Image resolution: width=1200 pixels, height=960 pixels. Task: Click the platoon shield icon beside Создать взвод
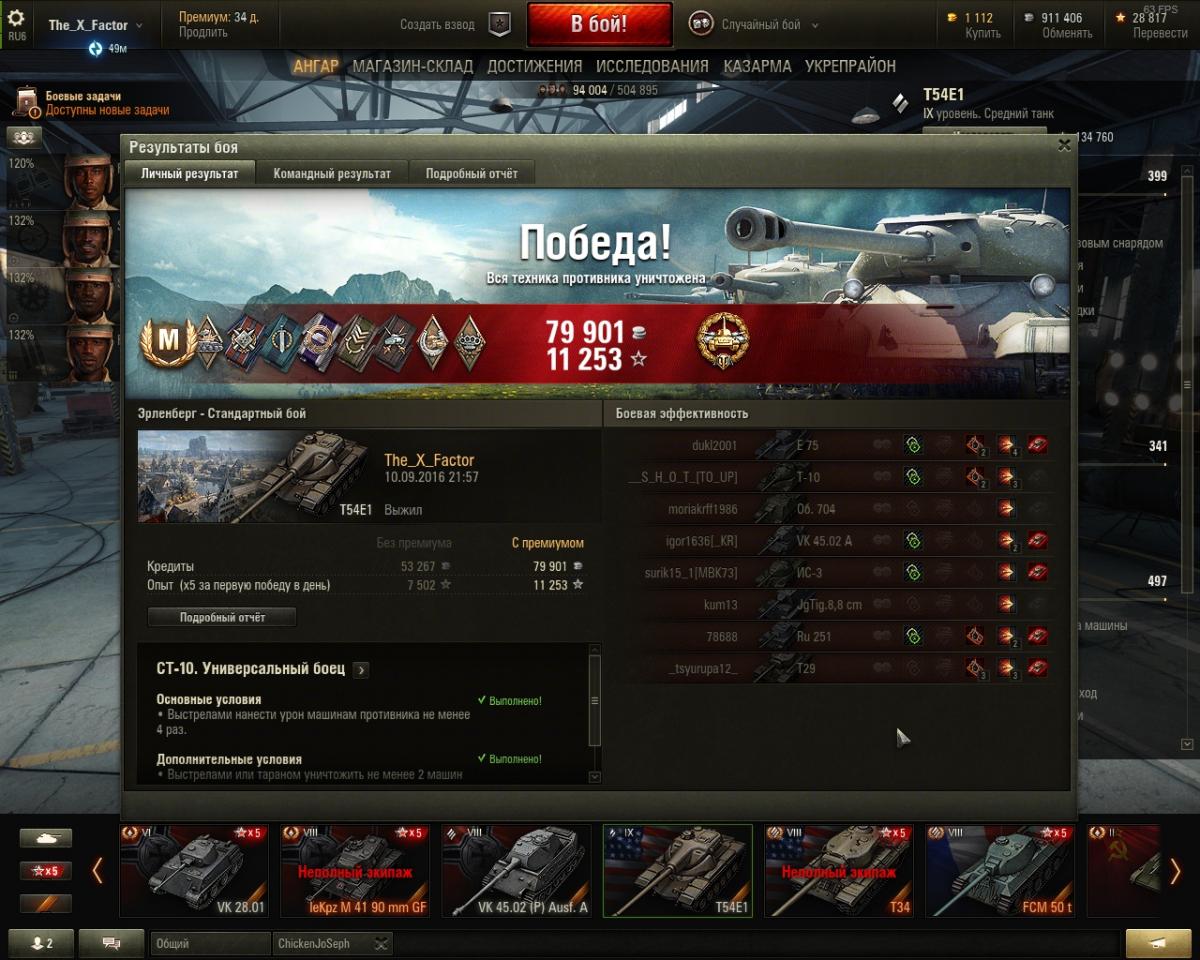[500, 25]
